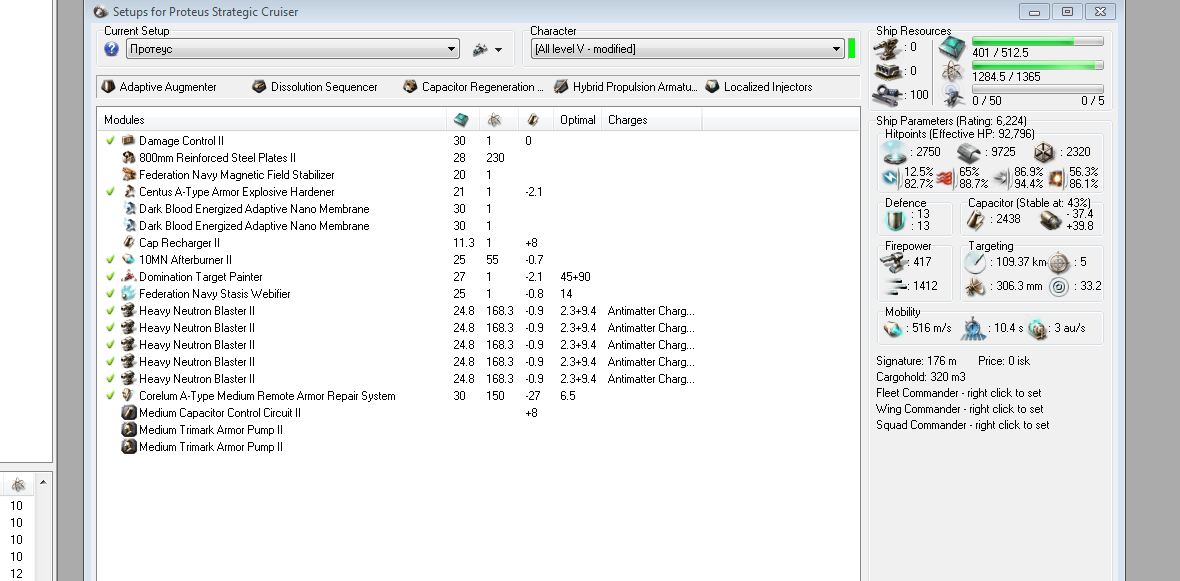The height and width of the screenshot is (581, 1180).
Task: Click the Cap Recharger II module icon
Action: tap(128, 242)
